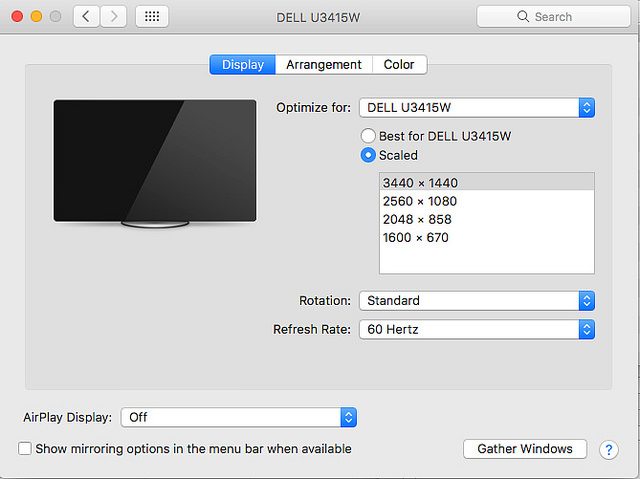Close the window with the red button
This screenshot has width=640, height=479.
(x=17, y=17)
